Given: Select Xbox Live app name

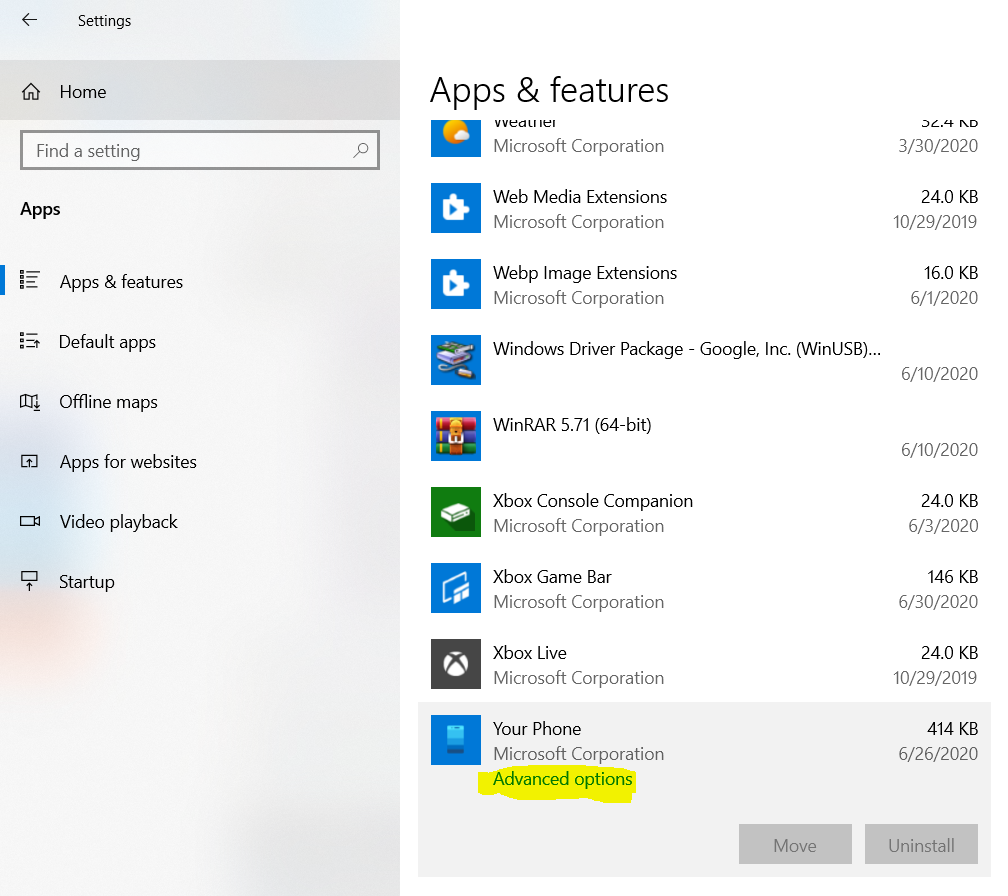Looking at the screenshot, I should (x=530, y=653).
